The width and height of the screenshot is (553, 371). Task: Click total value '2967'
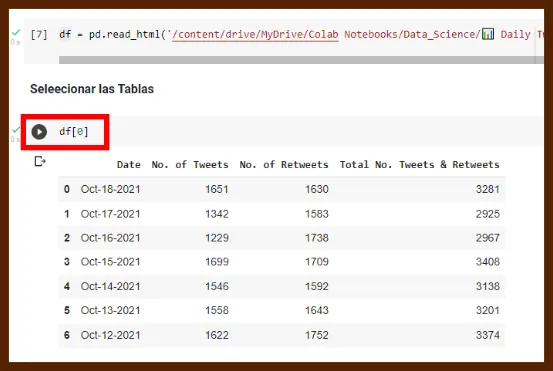(488, 238)
